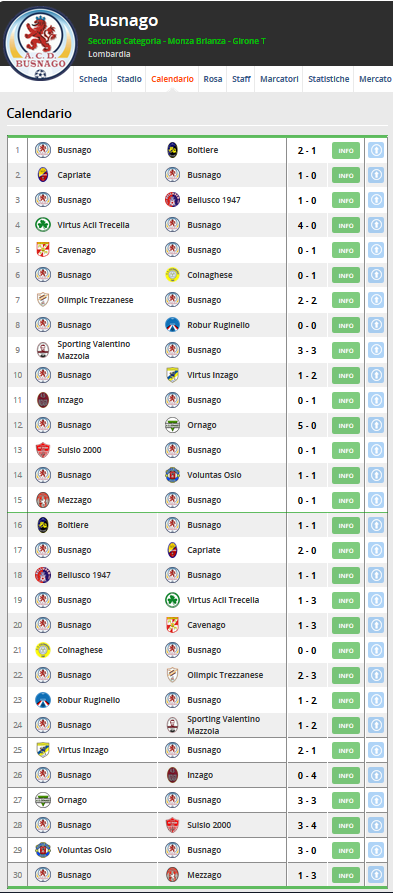The image size is (393, 893).
Task: Open the Rosa tab
Action: pos(213,79)
